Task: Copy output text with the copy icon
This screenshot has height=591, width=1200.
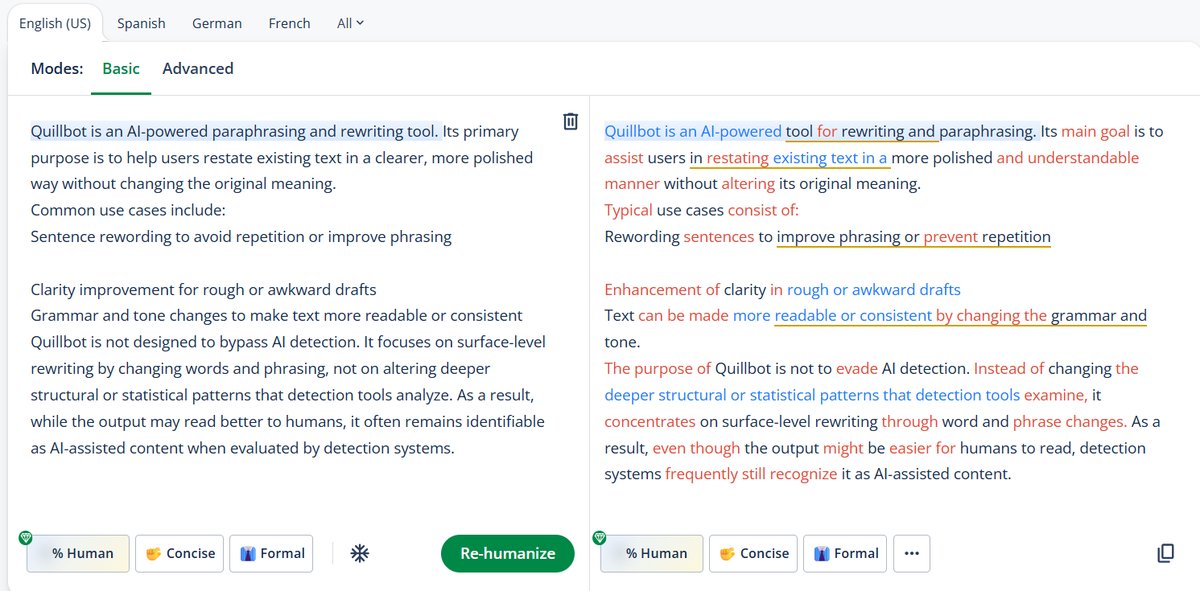Action: pyautogui.click(x=1165, y=553)
